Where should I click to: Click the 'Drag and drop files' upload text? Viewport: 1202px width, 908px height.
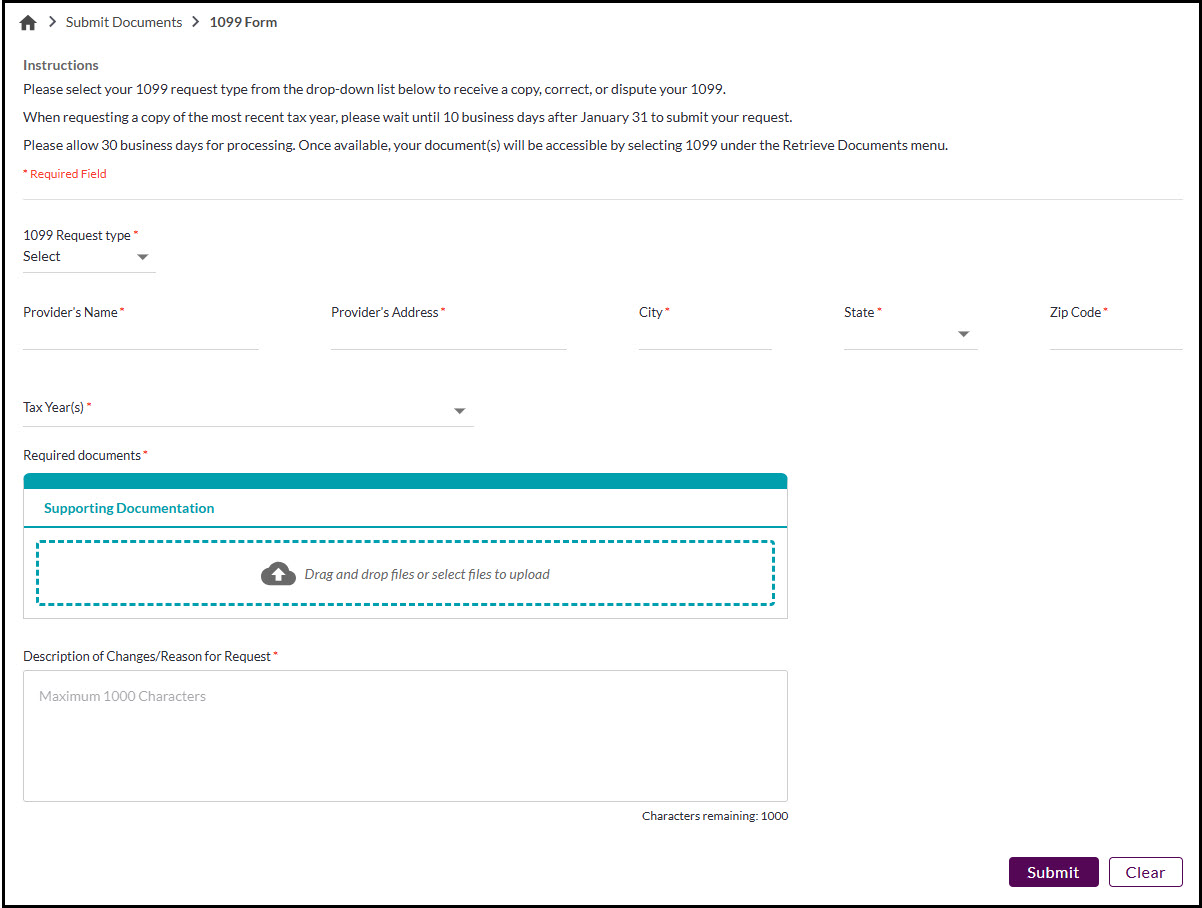(427, 575)
